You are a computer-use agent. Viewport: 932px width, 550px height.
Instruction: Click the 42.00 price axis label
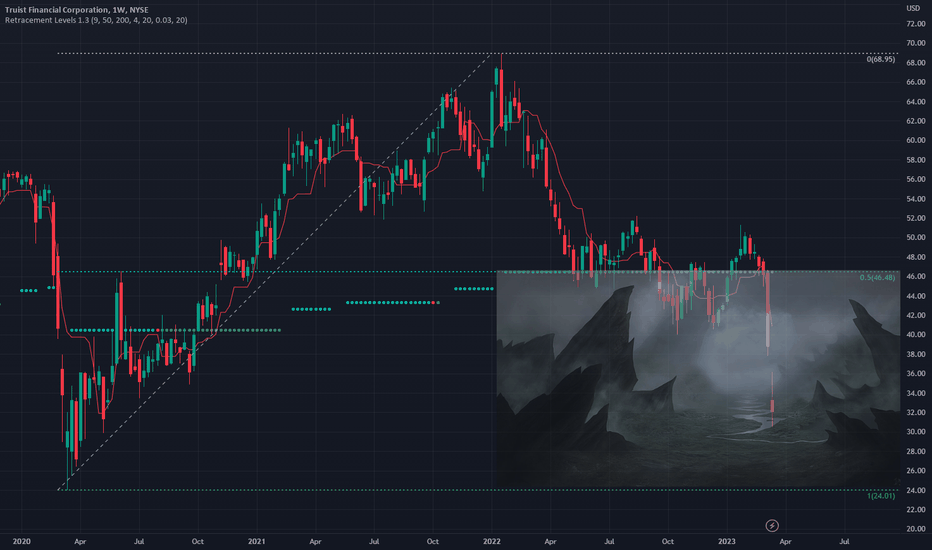click(916, 316)
